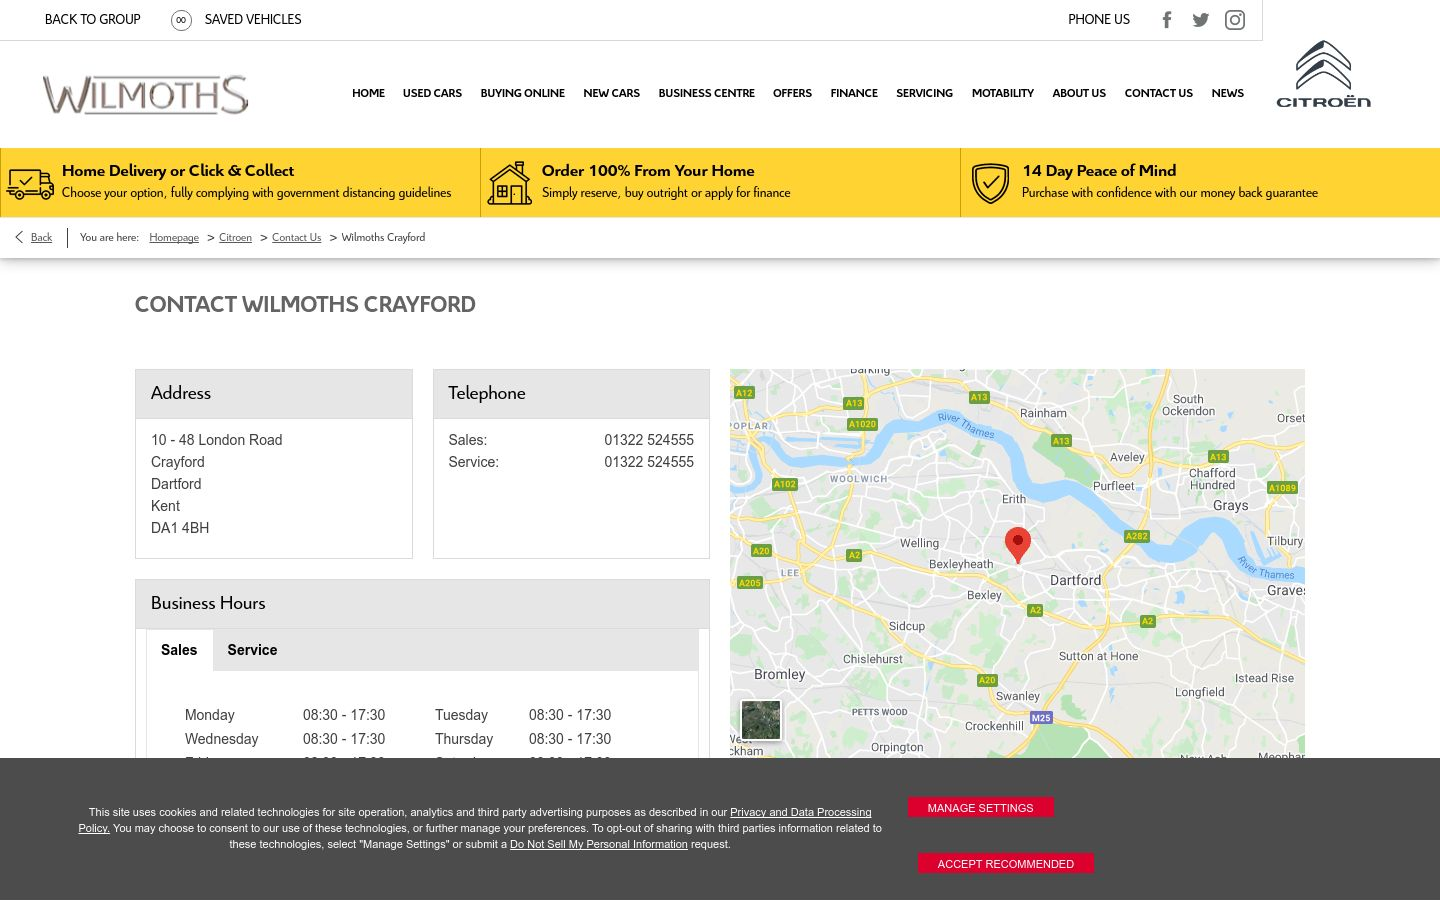The image size is (1440, 900).
Task: Click Thursday hours 08:30 - 17:30
Action: coord(570,739)
